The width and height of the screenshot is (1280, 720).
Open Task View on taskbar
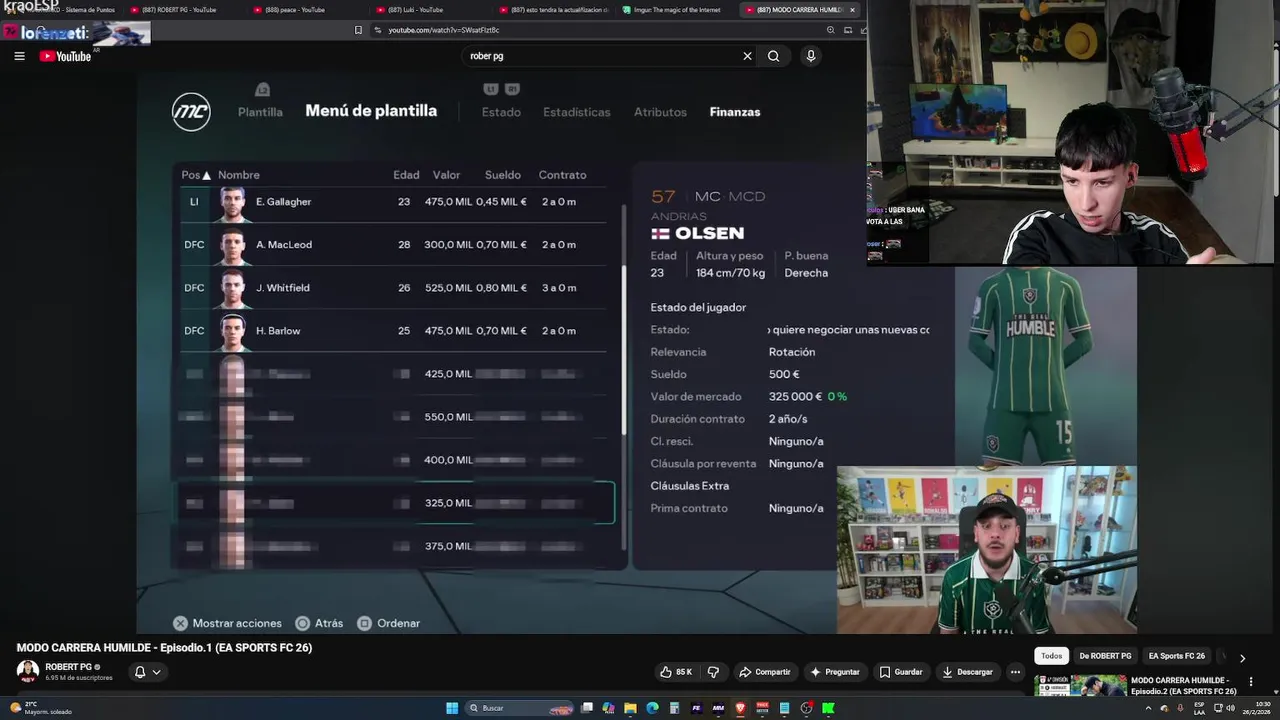[587, 708]
